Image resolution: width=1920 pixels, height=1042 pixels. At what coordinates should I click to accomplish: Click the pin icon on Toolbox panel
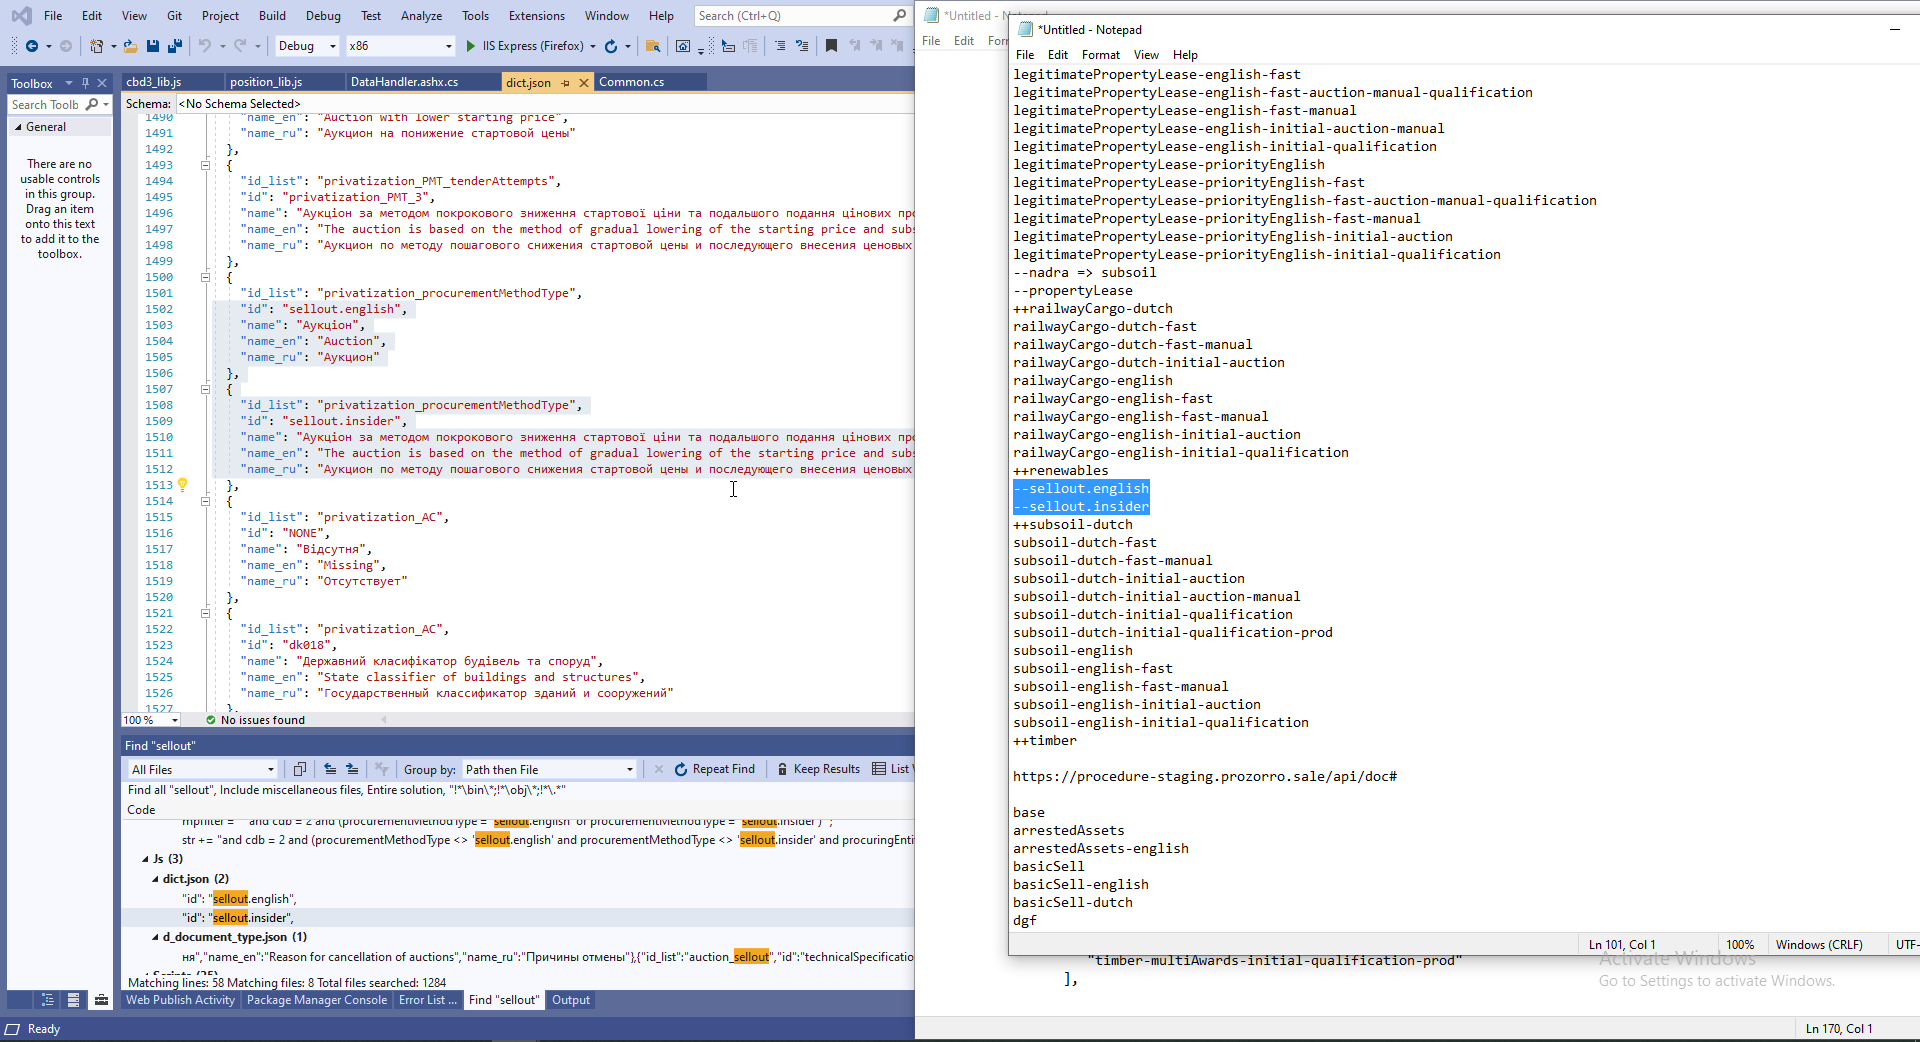coord(85,83)
